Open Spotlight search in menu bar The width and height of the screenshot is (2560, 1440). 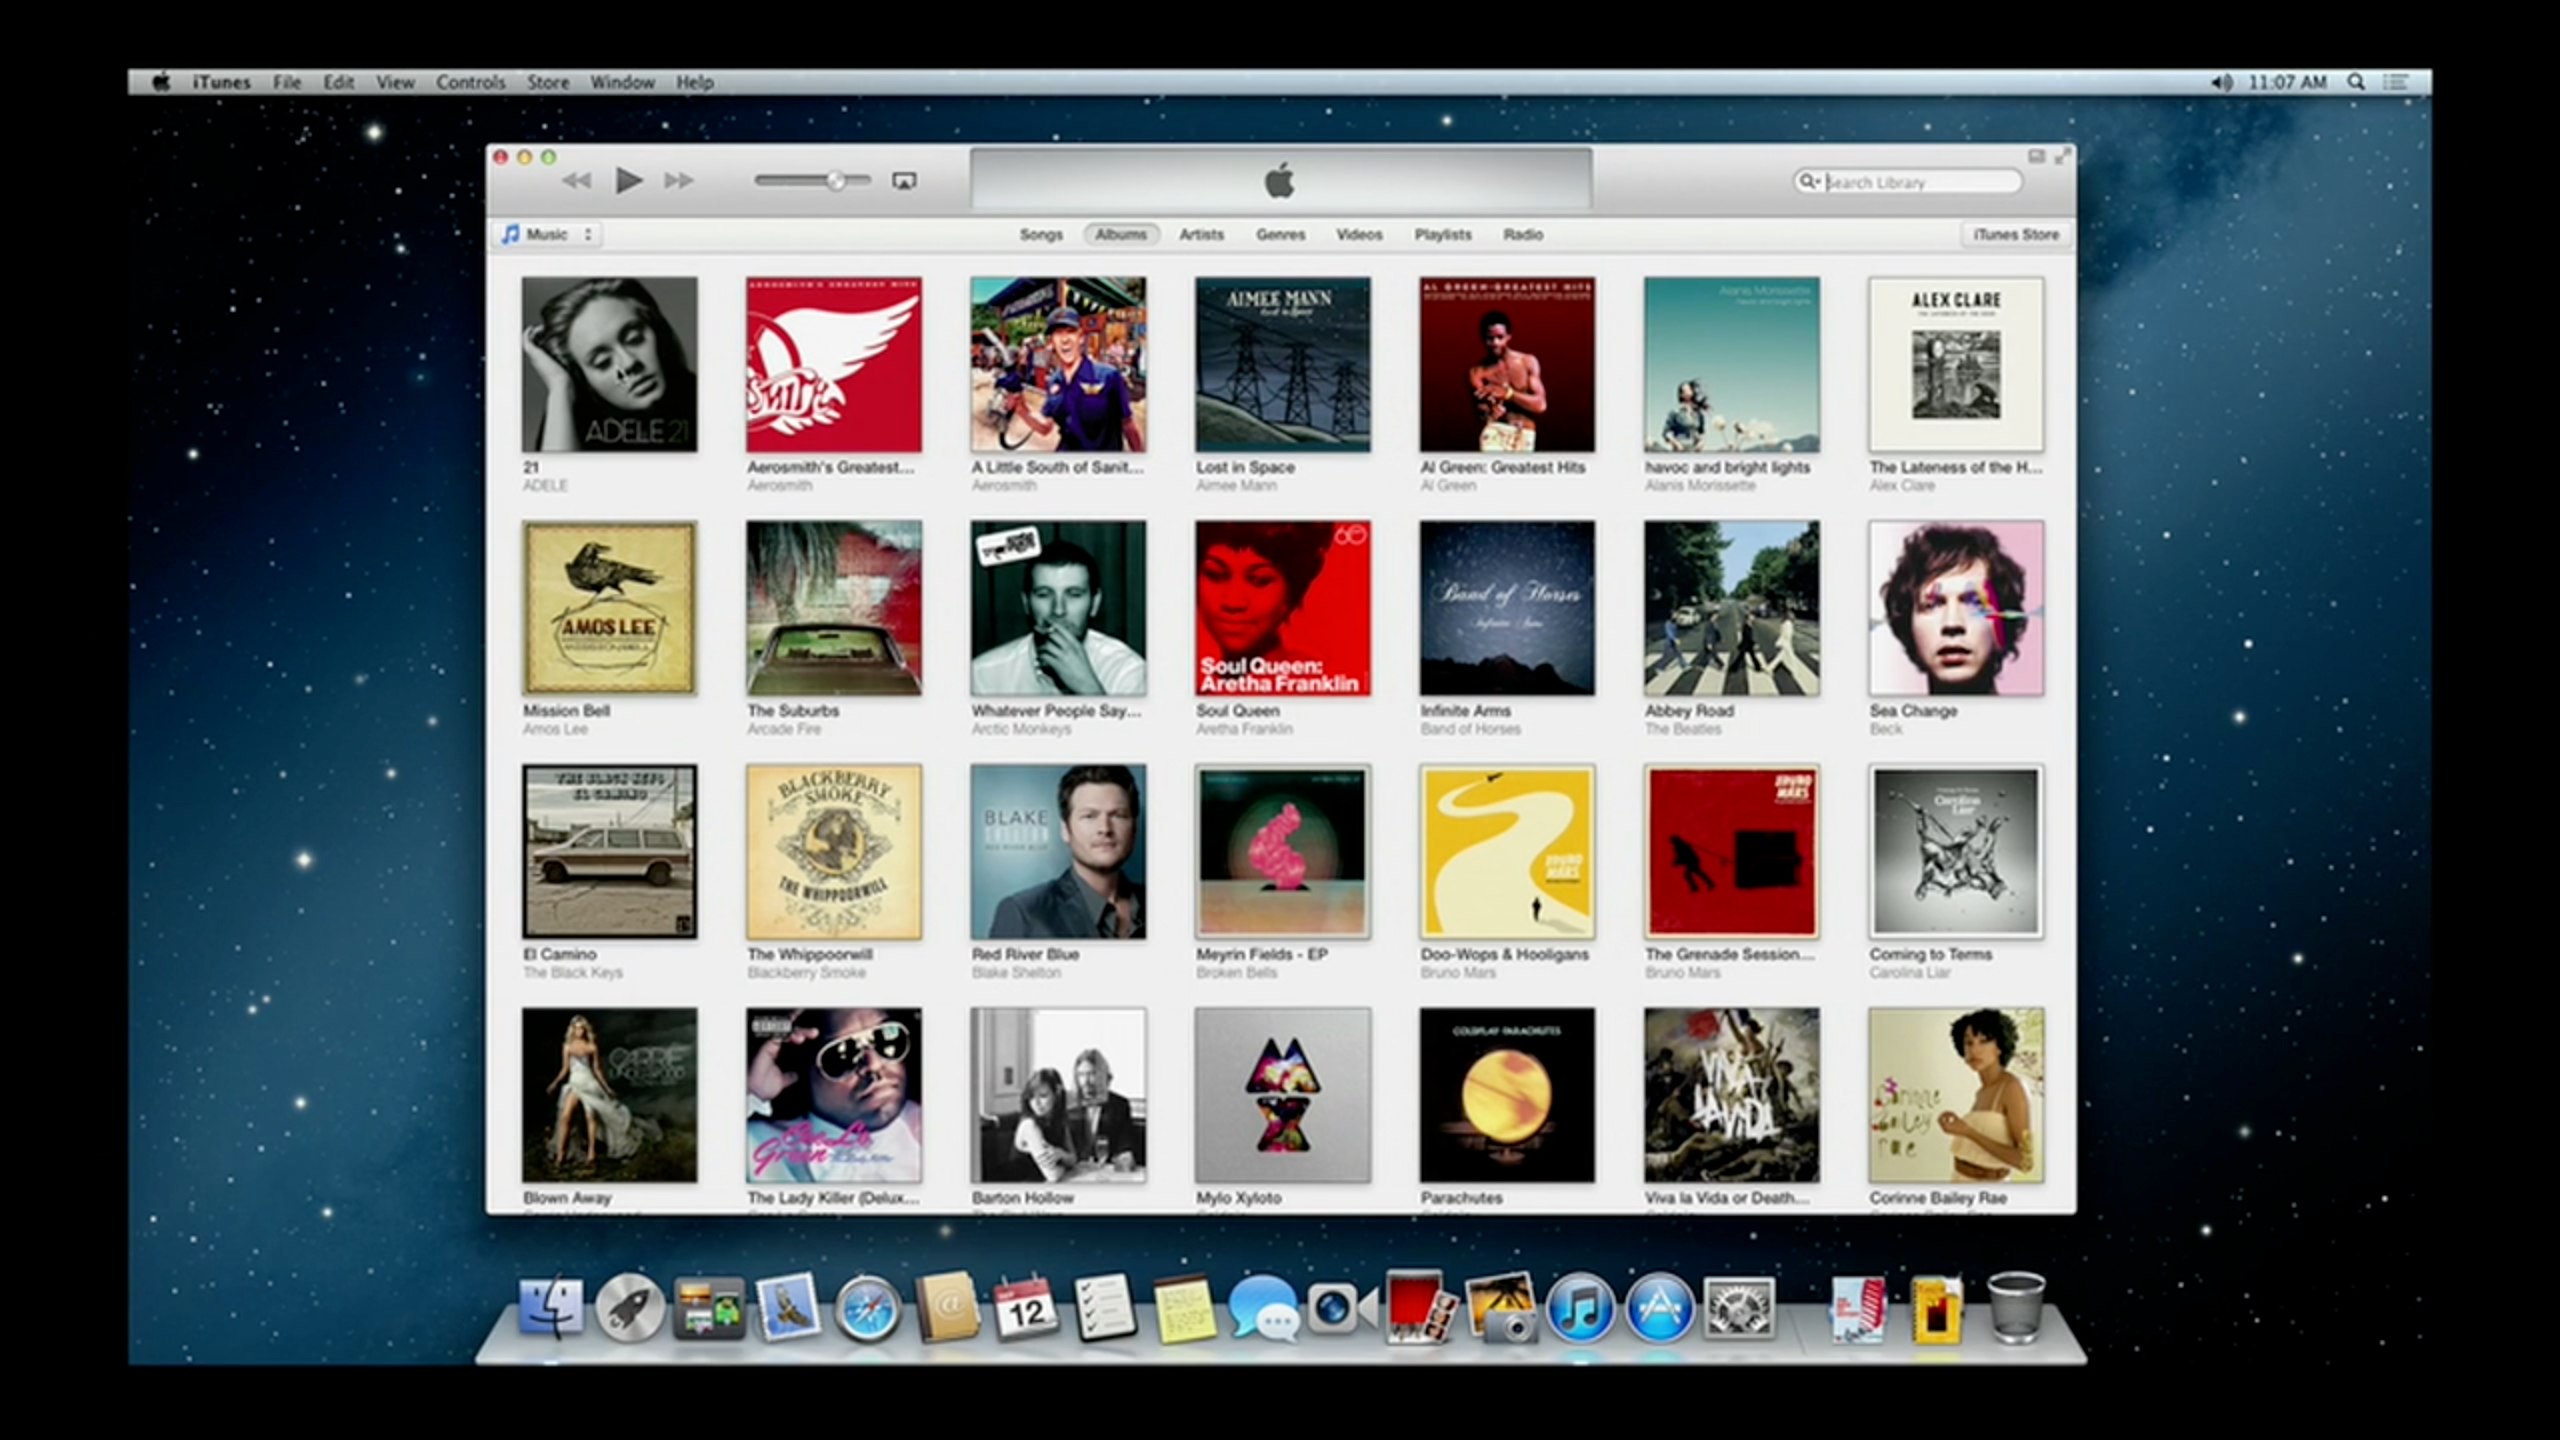(x=2356, y=82)
